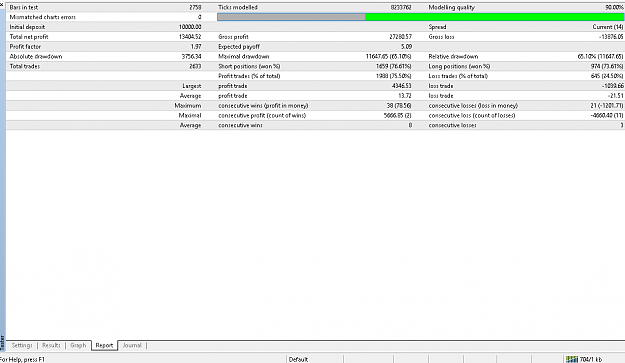Click the 'Total net profit' label
Screen dimensions: 625x363
pyautogui.click(x=29, y=37)
